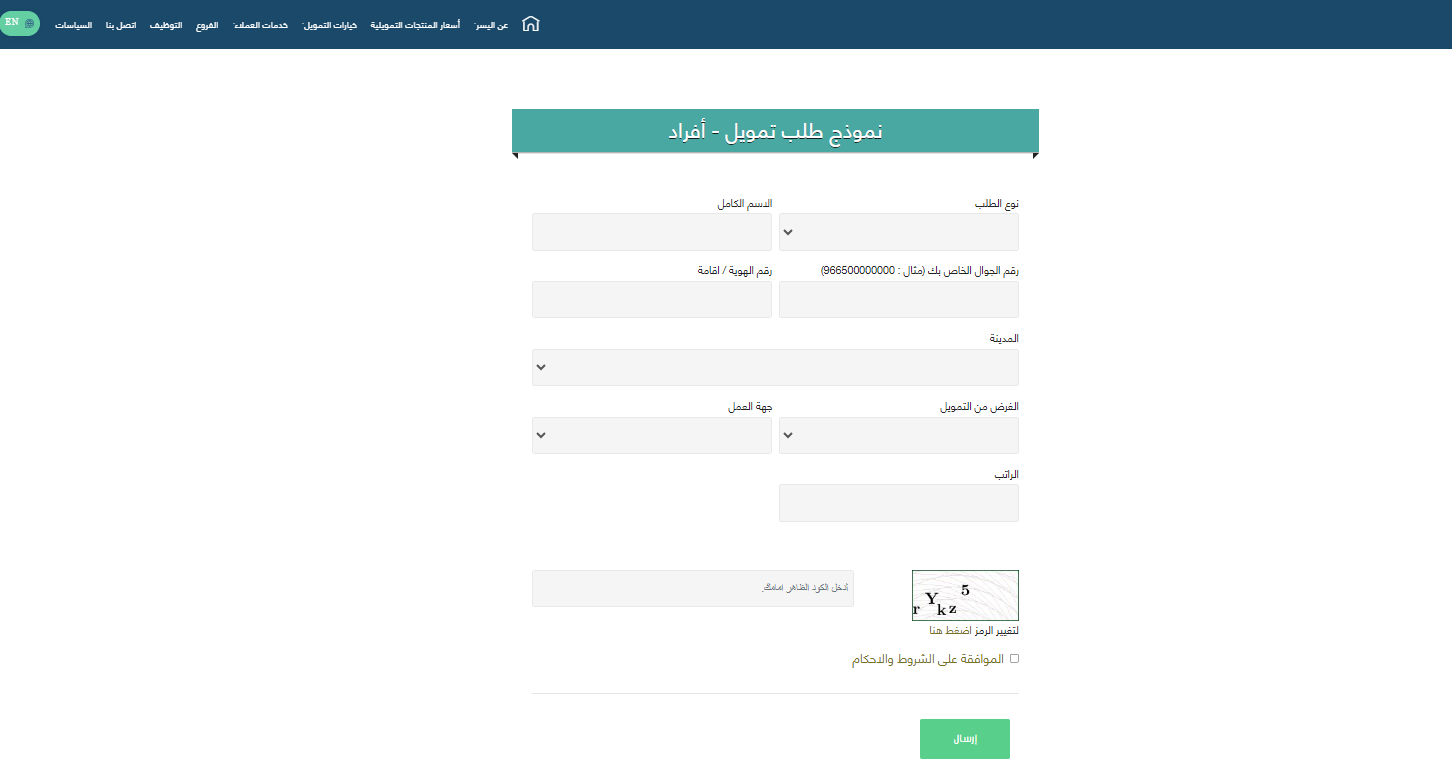
Task: Expand the نوع الطلب dropdown
Action: [899, 232]
